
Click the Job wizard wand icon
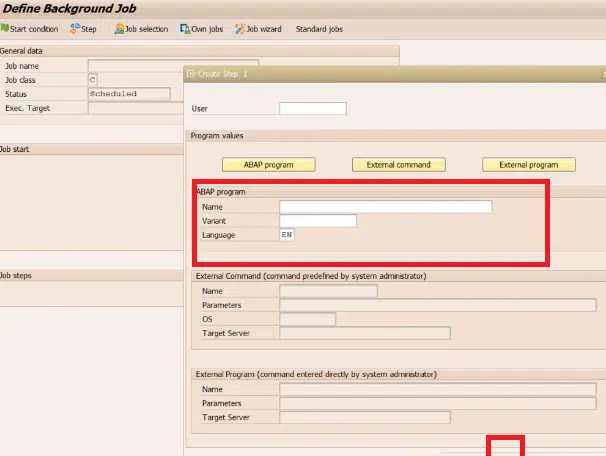(240, 29)
